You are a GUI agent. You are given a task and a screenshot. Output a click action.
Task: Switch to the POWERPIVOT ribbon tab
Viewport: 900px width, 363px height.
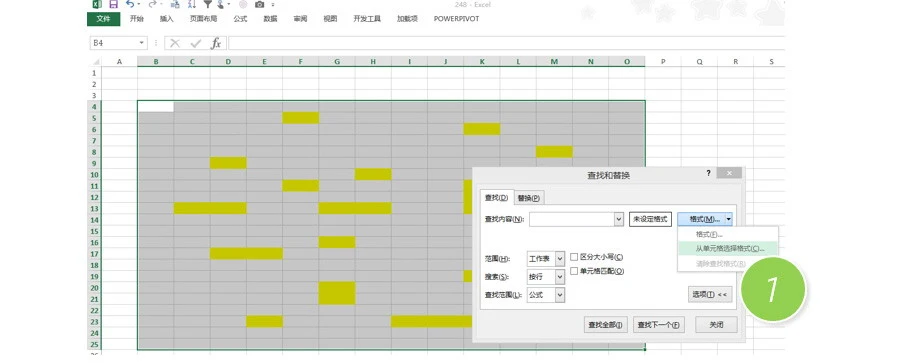[x=456, y=19]
